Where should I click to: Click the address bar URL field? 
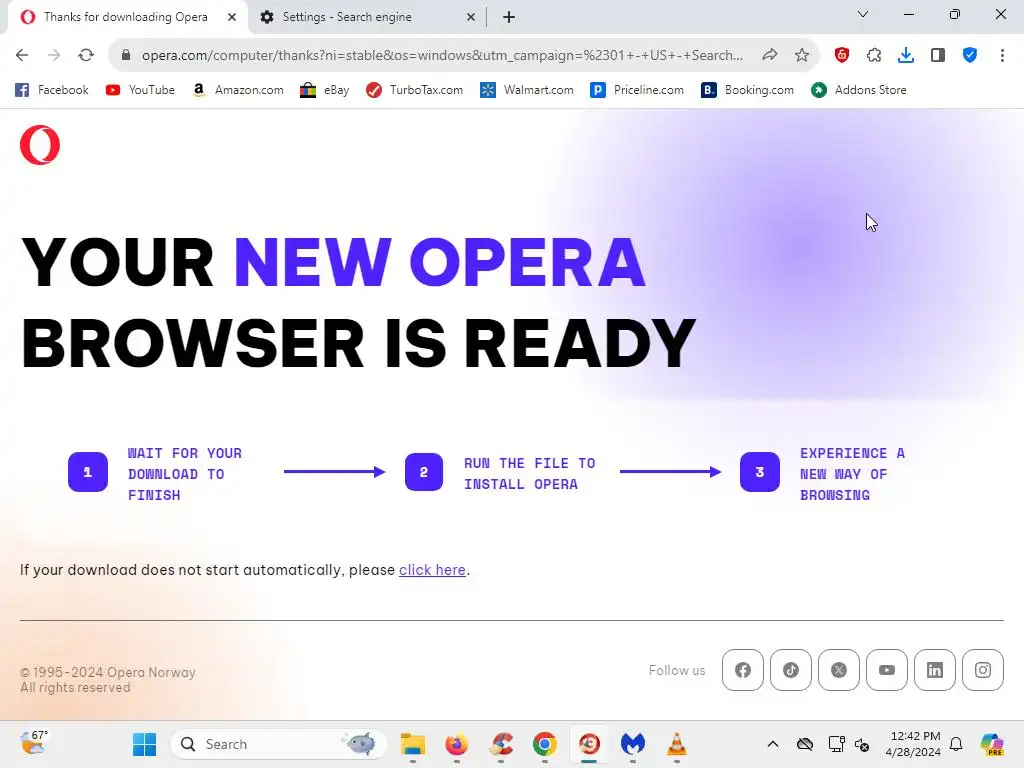[442, 56]
